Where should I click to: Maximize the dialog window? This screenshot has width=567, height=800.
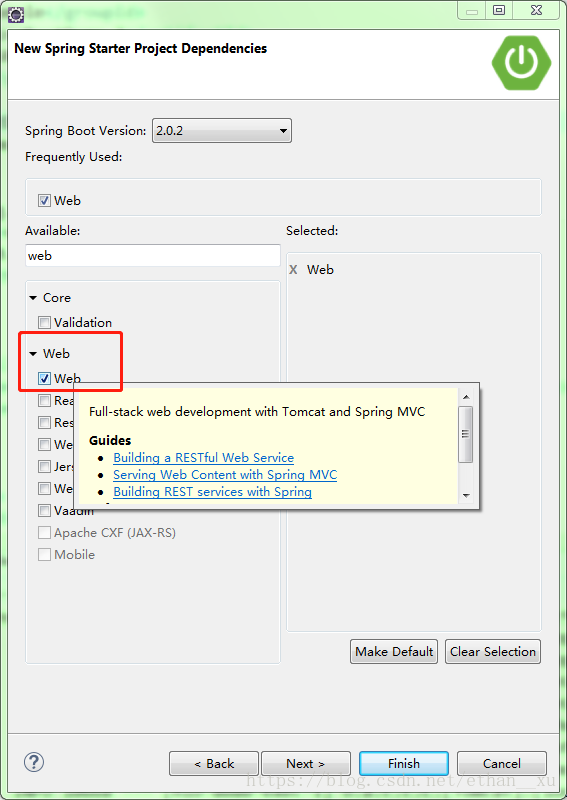pos(499,10)
